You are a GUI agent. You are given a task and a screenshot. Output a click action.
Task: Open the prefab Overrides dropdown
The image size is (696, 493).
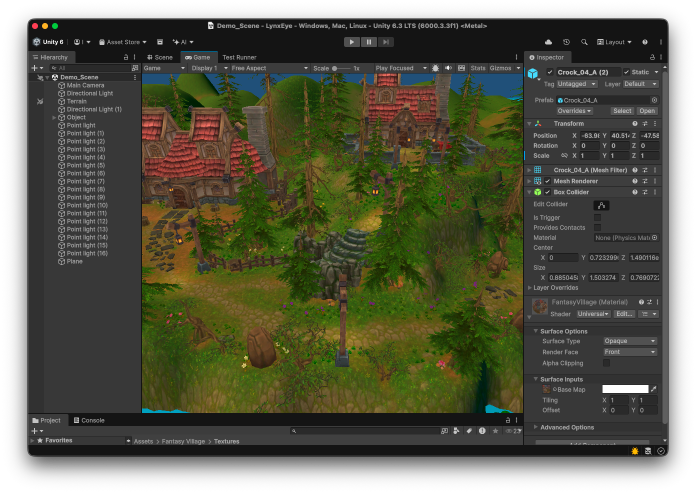point(574,111)
